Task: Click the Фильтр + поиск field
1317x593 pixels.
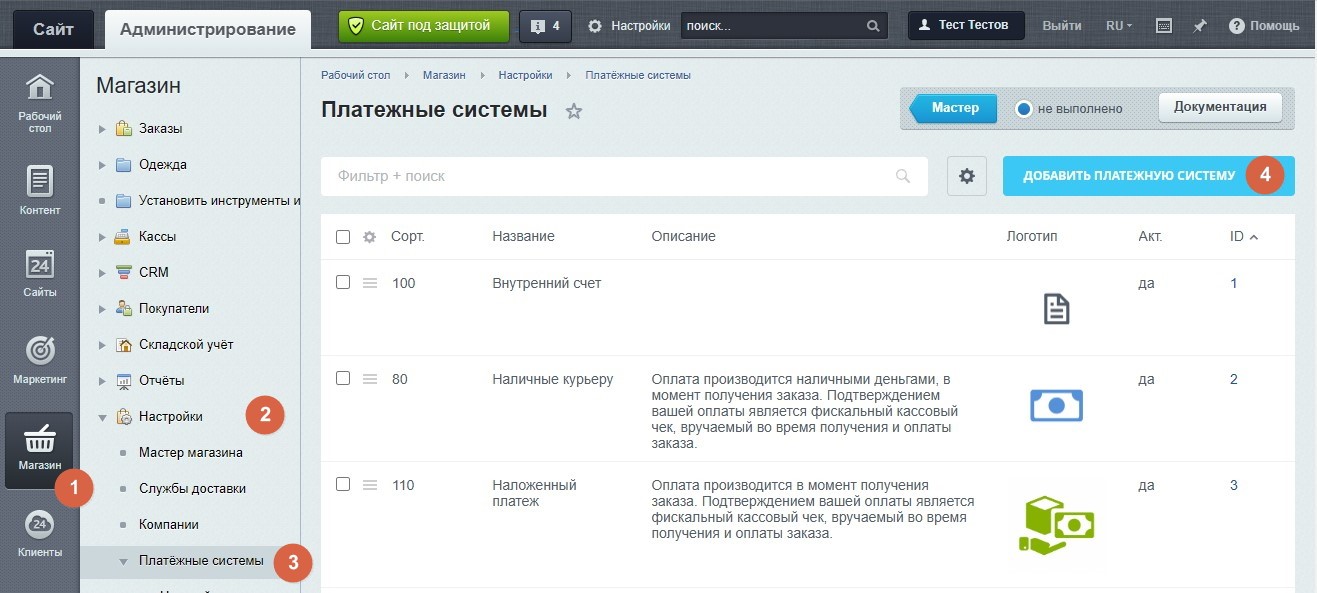Action: click(x=610, y=176)
